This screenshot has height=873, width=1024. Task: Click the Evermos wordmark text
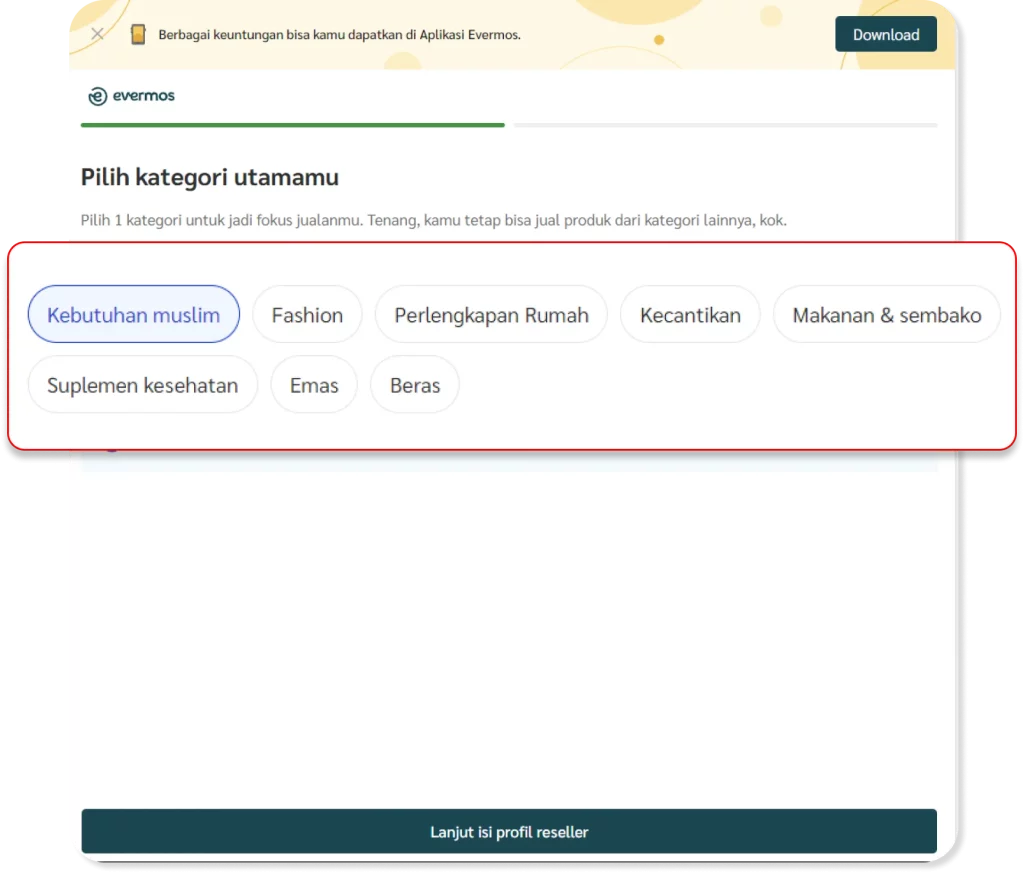pos(142,96)
